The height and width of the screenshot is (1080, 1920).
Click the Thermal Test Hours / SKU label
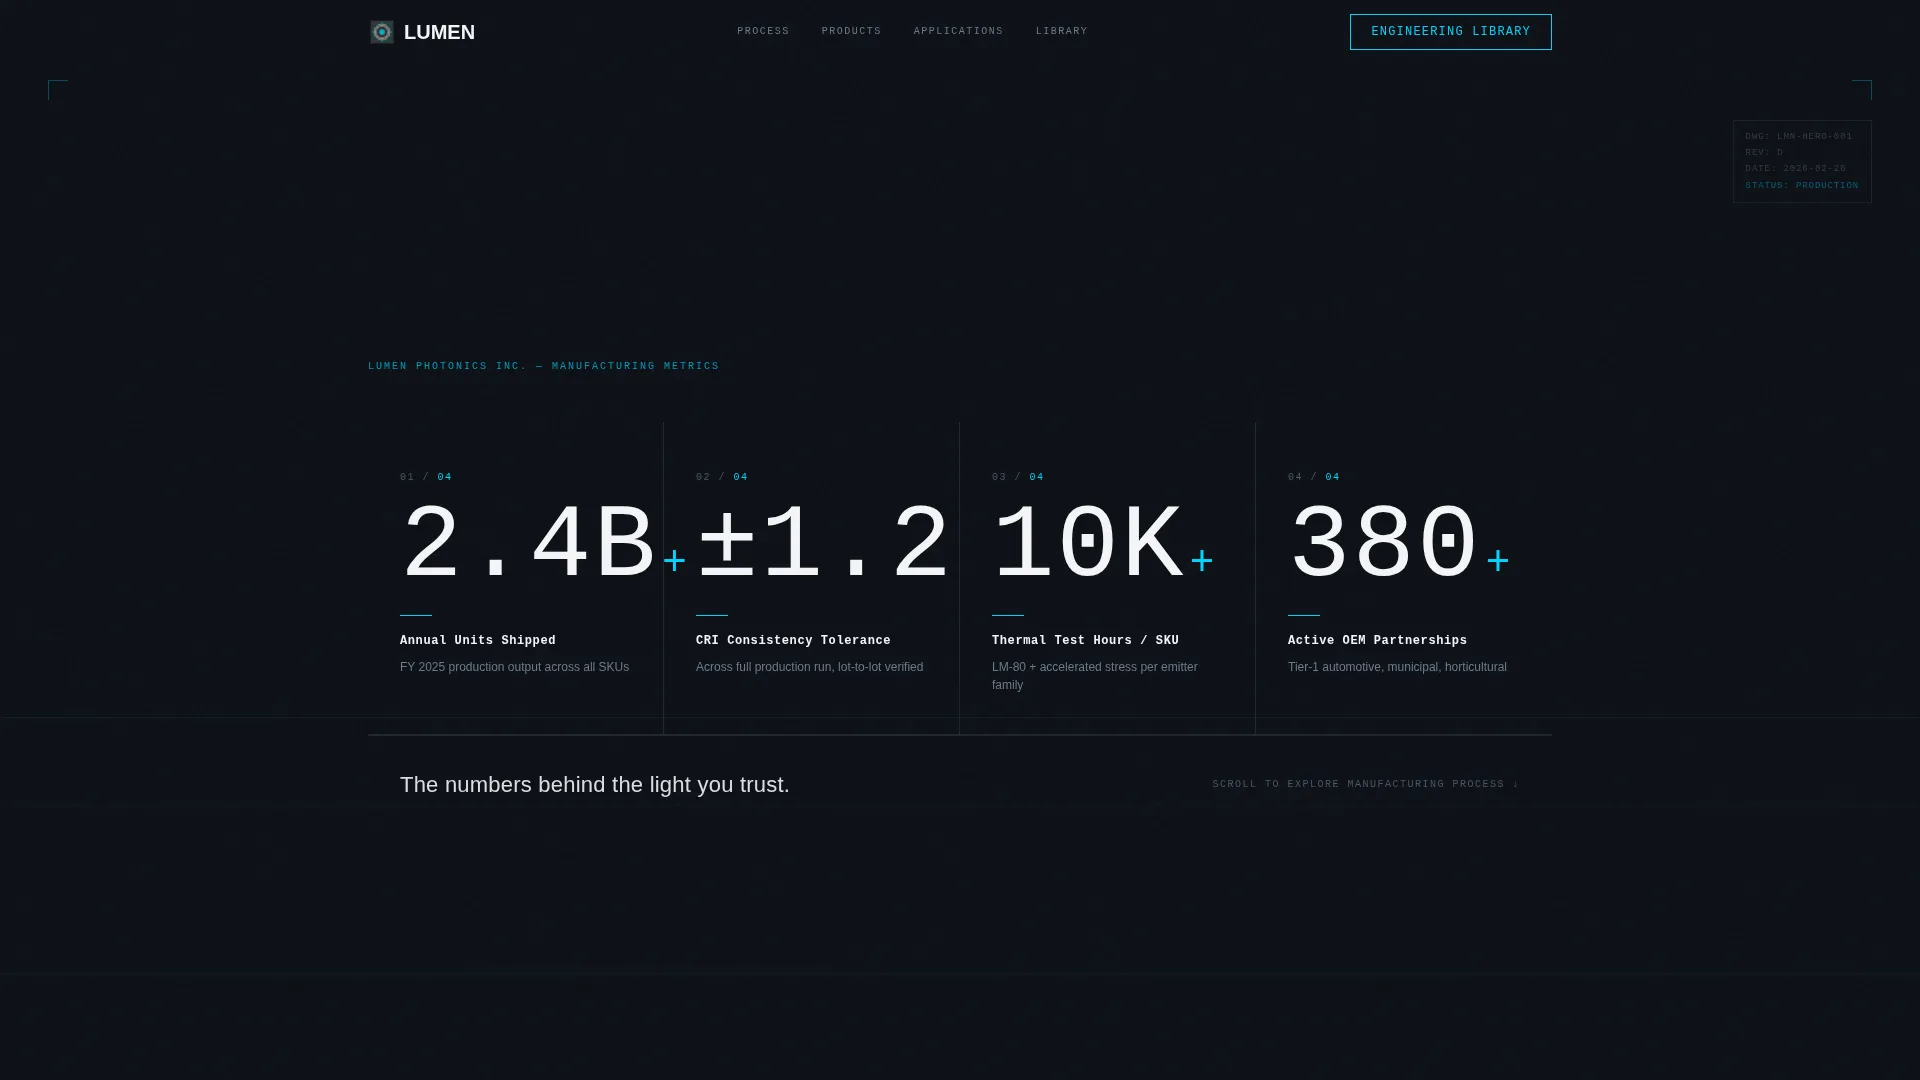coord(1085,641)
